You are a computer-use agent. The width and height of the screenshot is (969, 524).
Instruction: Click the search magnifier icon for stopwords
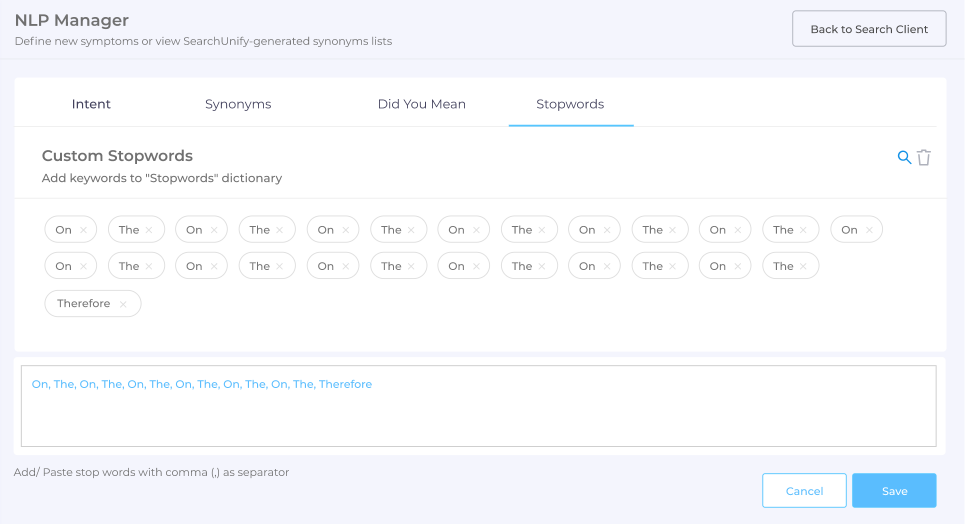(x=904, y=157)
